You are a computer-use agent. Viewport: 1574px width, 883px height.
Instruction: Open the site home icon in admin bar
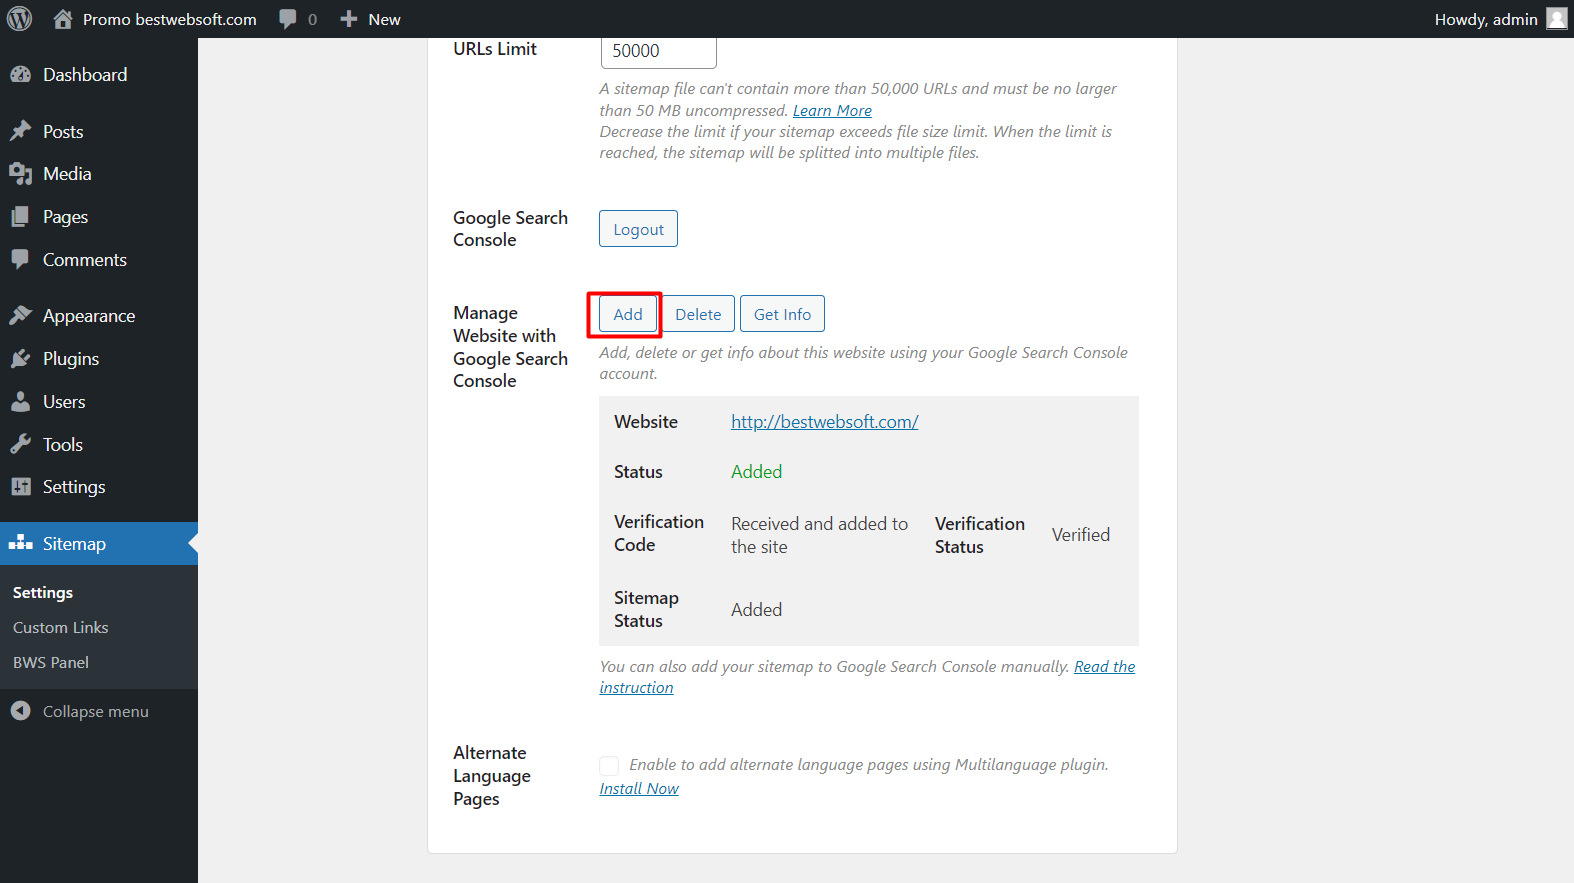[x=63, y=19]
